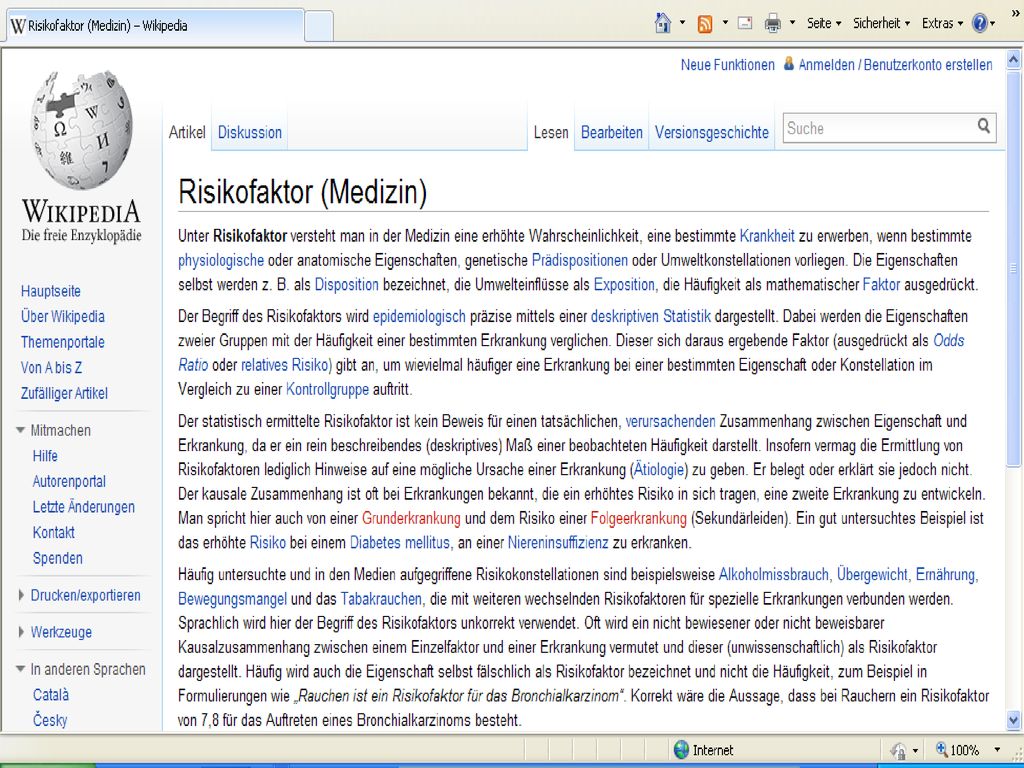Open Von A bis Z sidebar link
The width and height of the screenshot is (1024, 768).
point(52,368)
